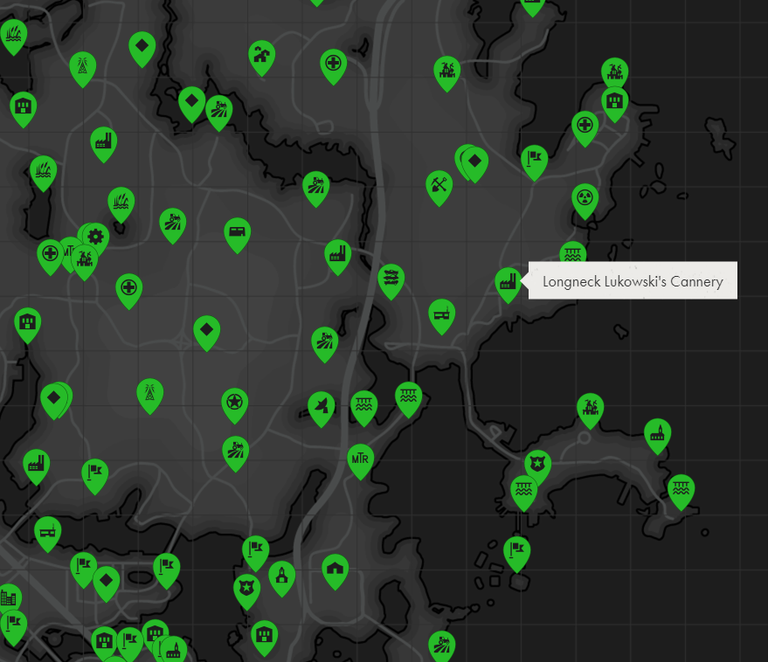Click the ruined town marker on the eastern peninsula
The height and width of the screenshot is (662, 768).
click(x=590, y=409)
